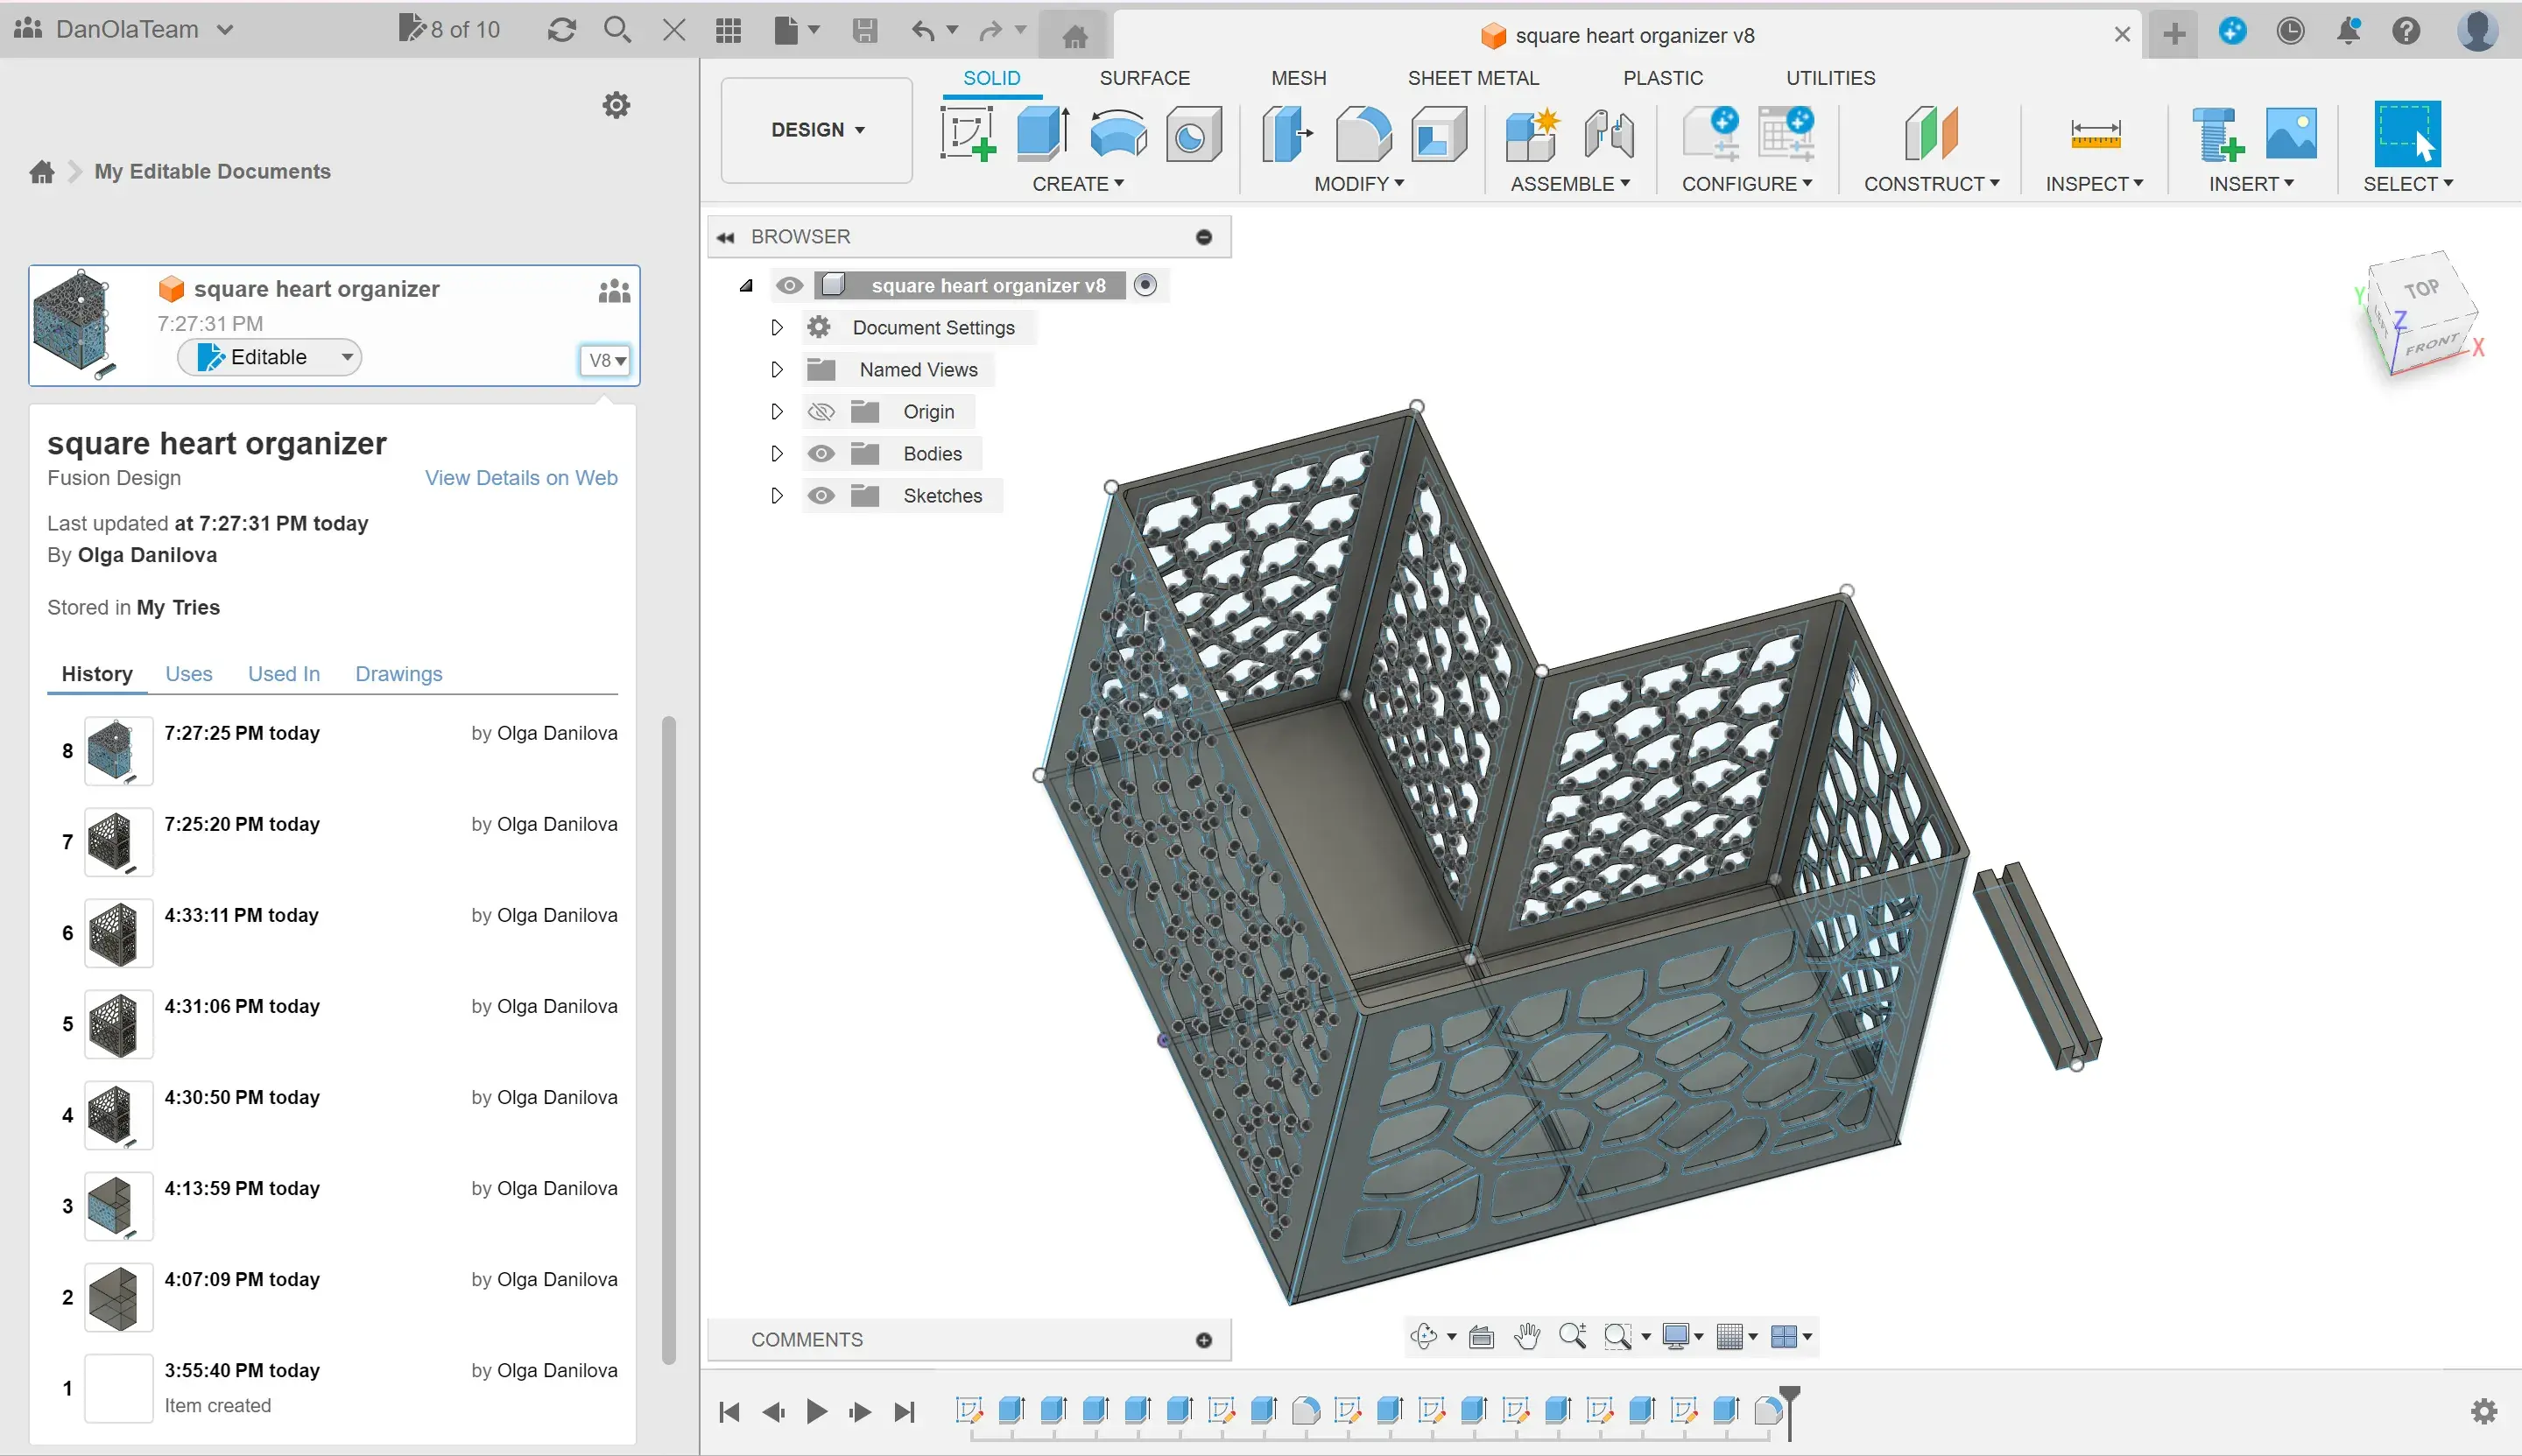The image size is (2522, 1456).
Task: Play the design timeline
Action: click(816, 1411)
